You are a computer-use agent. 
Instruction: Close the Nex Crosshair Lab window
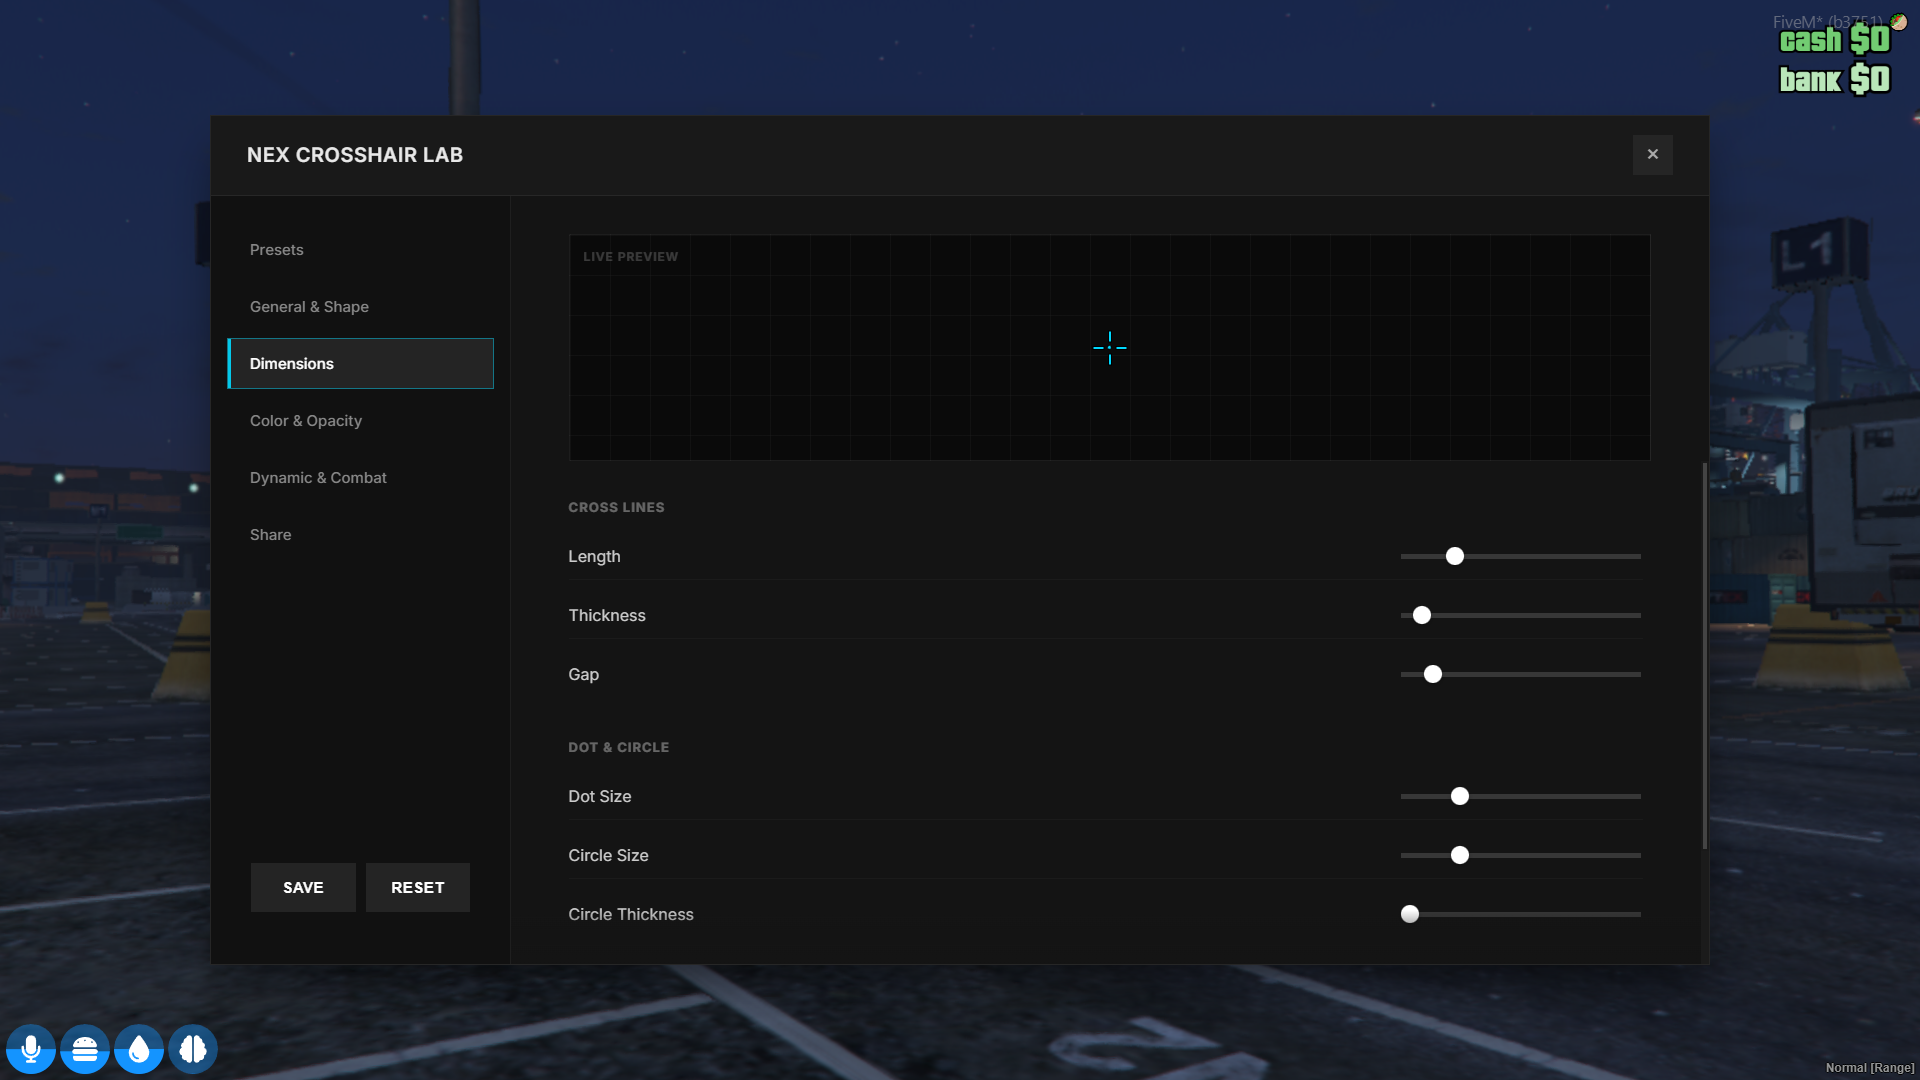click(1652, 154)
